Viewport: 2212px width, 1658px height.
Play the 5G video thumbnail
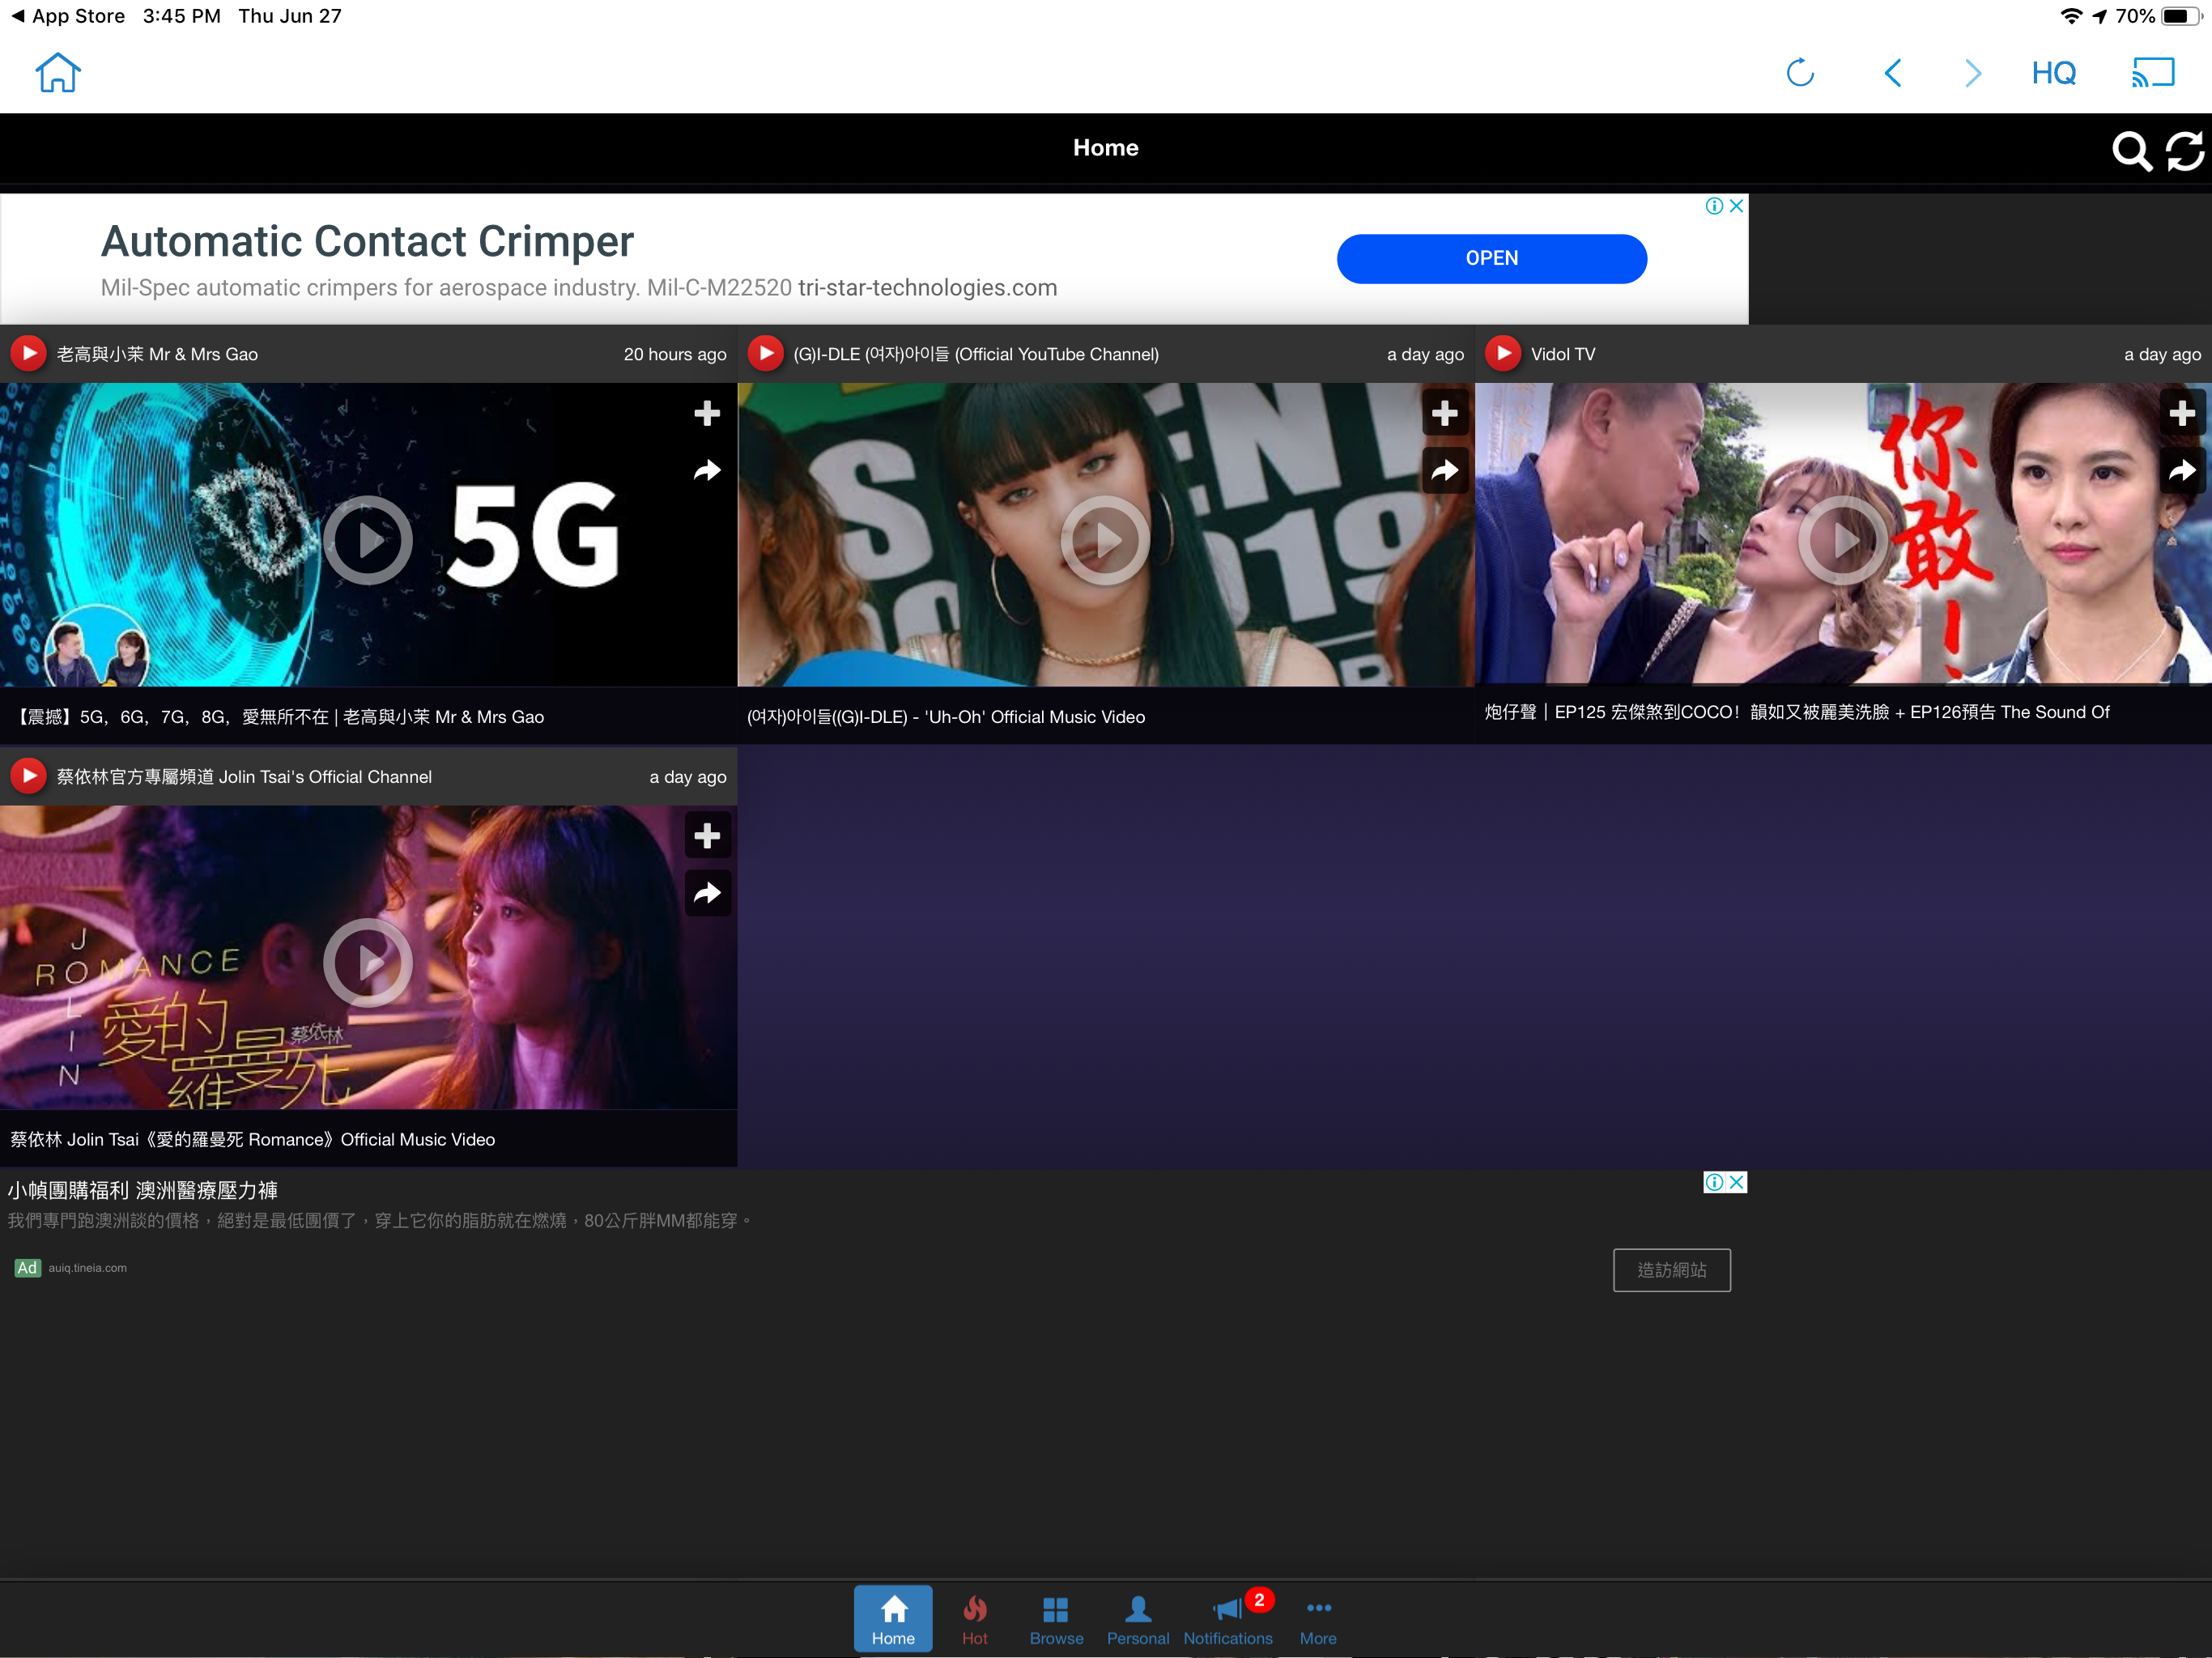368,540
